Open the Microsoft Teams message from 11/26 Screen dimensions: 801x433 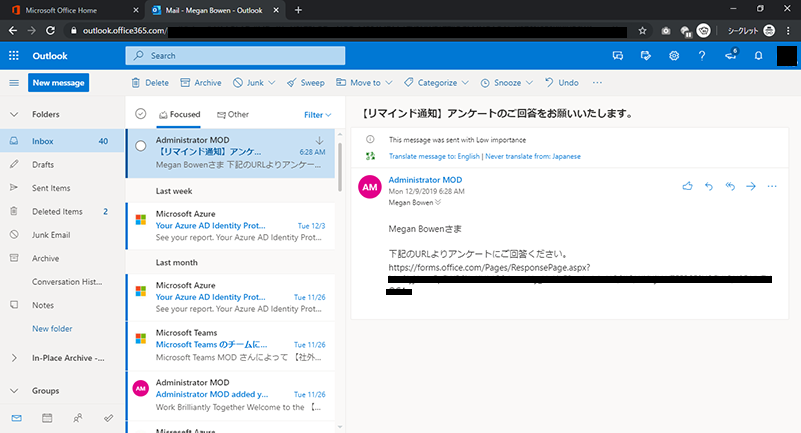coord(231,345)
